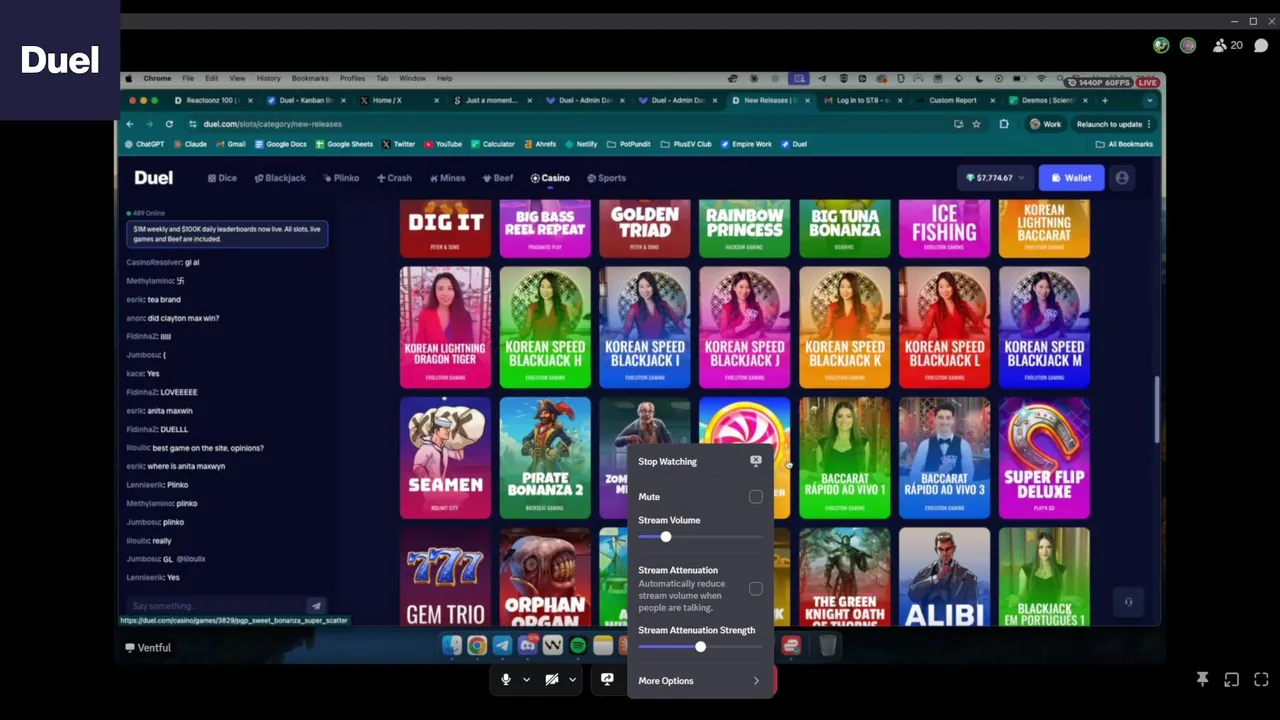Screen dimensions: 1280x720
Task: Open the Bookmarks menu in the menu bar
Action: (x=310, y=78)
